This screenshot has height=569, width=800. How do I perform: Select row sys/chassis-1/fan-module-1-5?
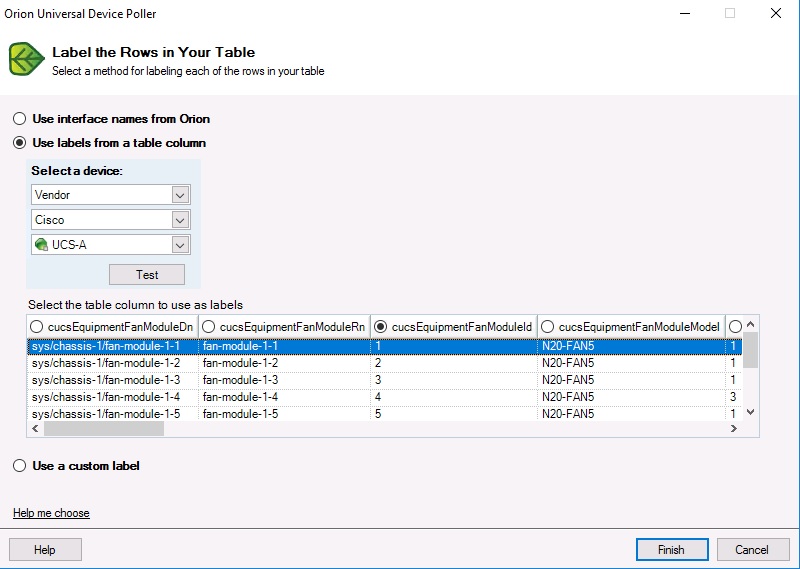coord(385,413)
